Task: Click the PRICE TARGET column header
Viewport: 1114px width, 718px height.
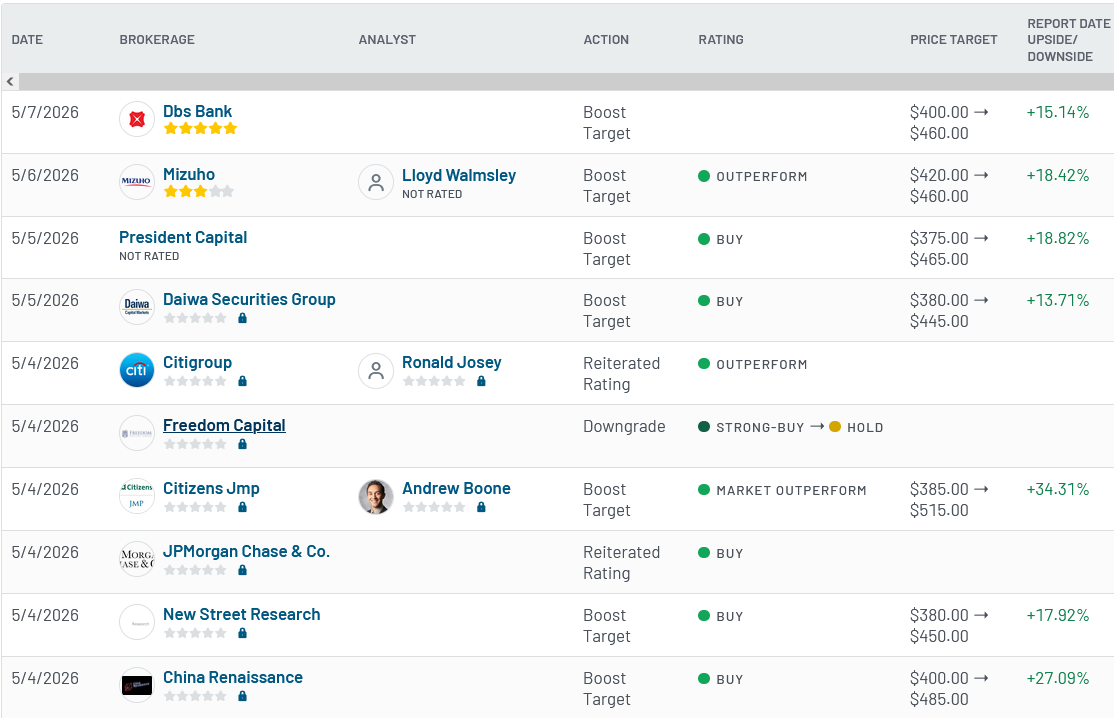Action: 954,40
